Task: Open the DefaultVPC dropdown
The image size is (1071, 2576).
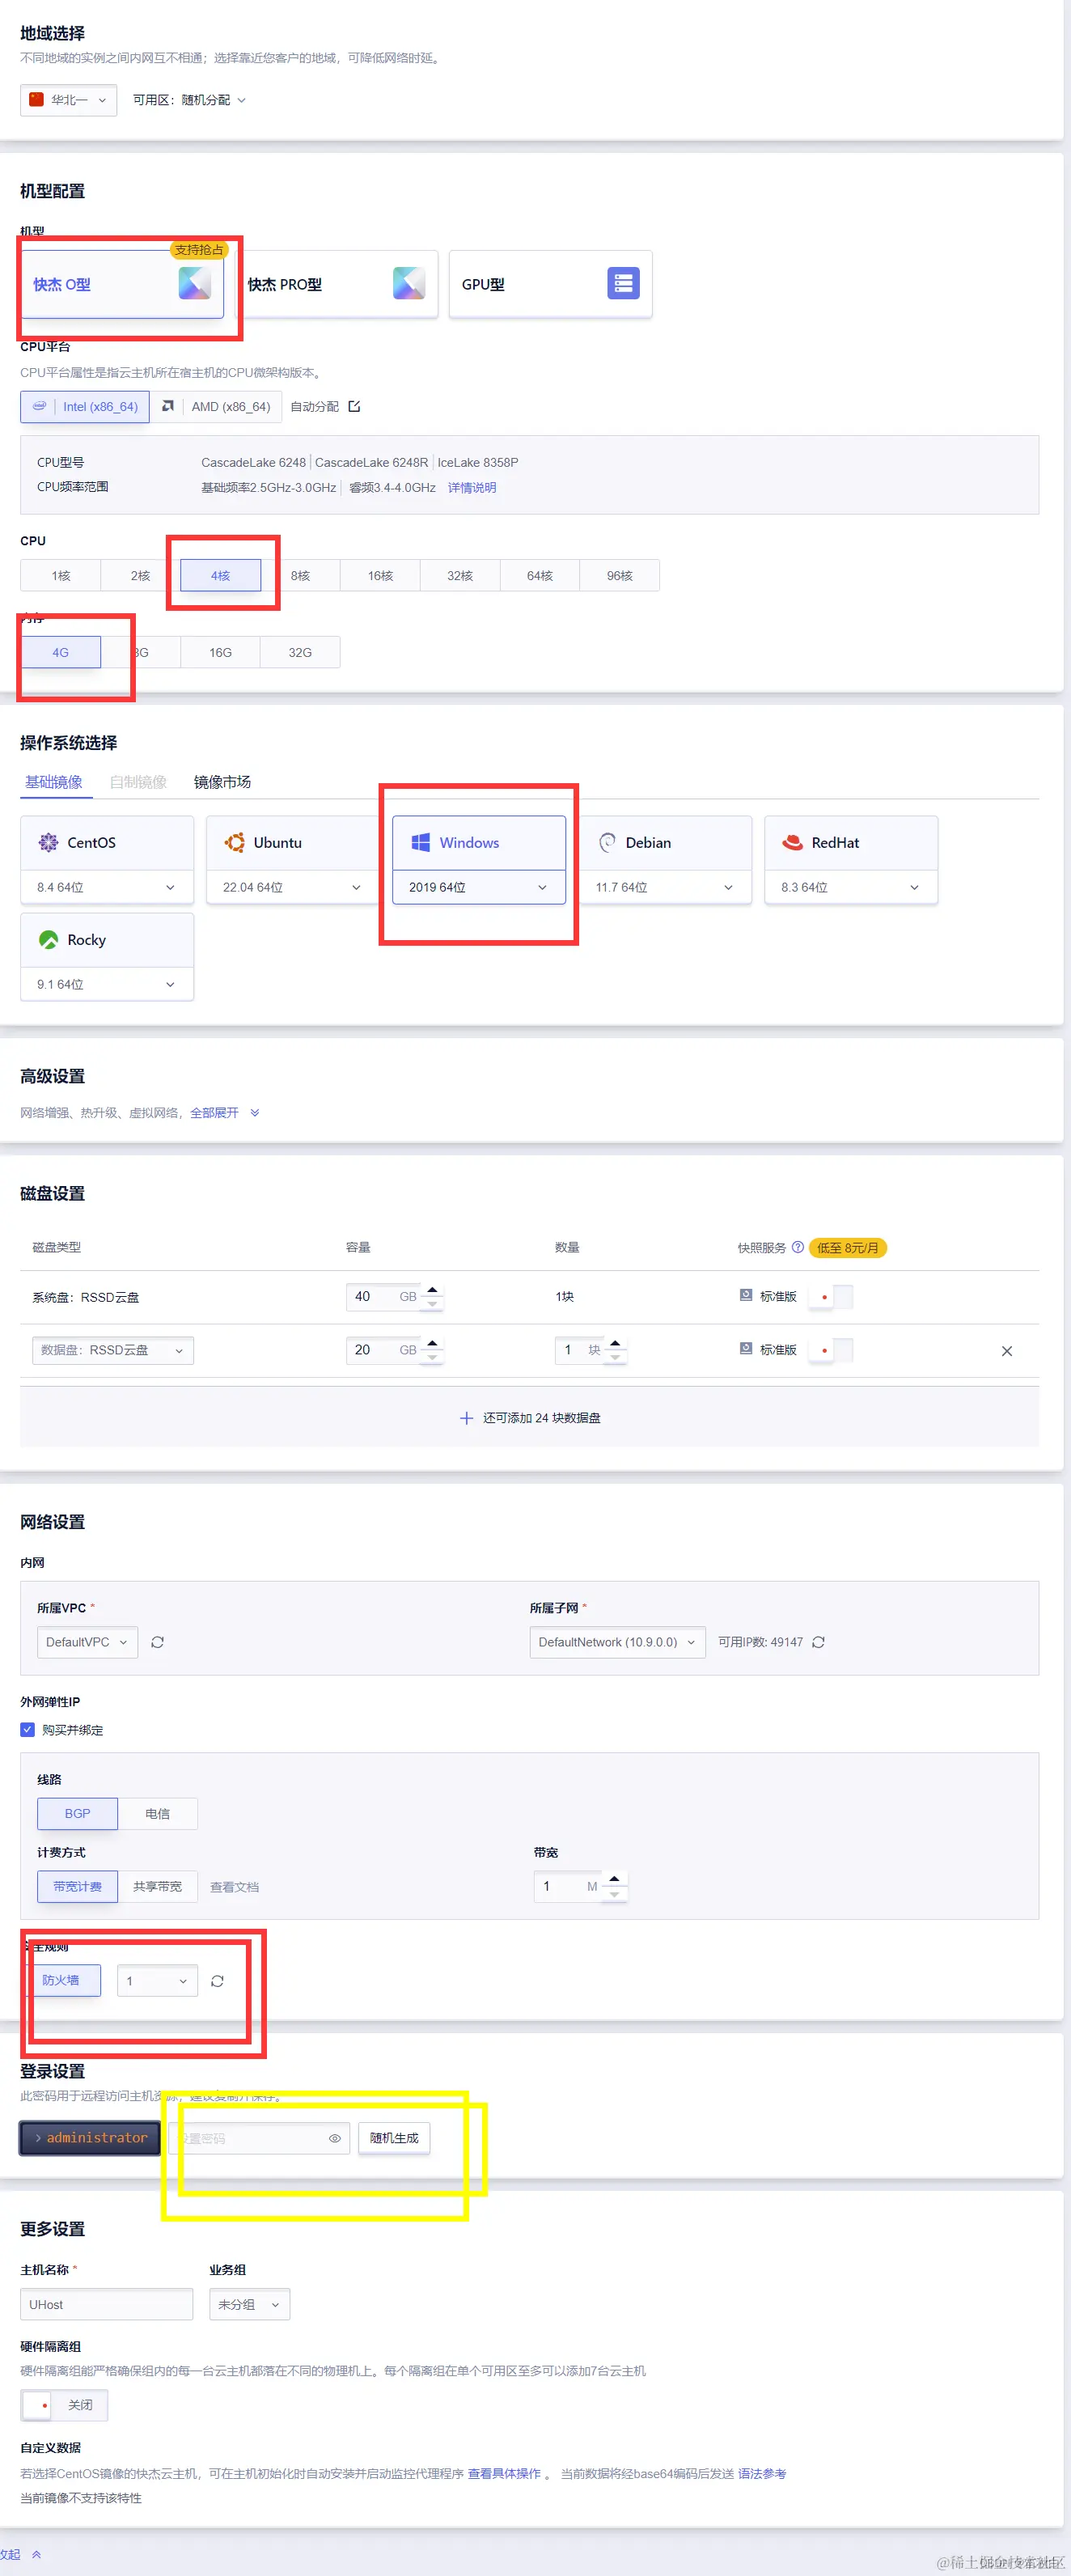Action: pos(87,1643)
